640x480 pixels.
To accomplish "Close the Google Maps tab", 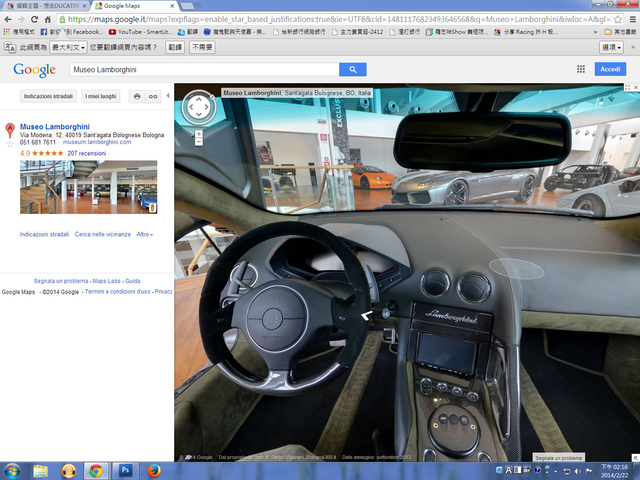I will [x=172, y=6].
